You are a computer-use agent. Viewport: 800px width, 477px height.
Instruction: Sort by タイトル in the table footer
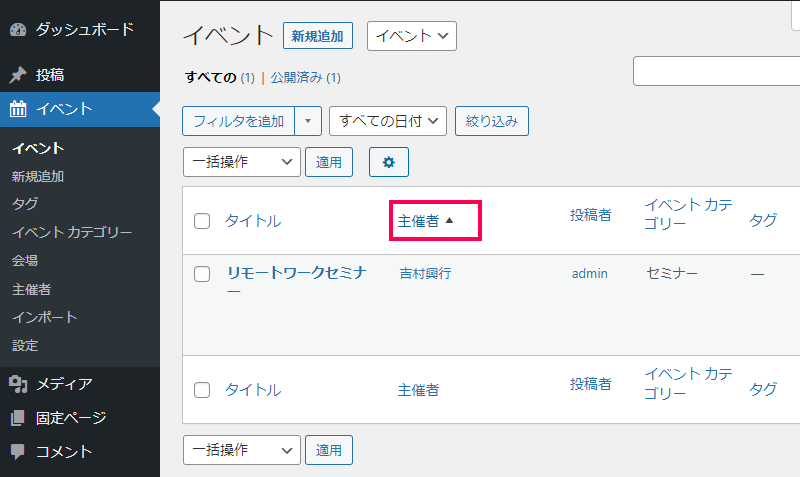[x=253, y=390]
